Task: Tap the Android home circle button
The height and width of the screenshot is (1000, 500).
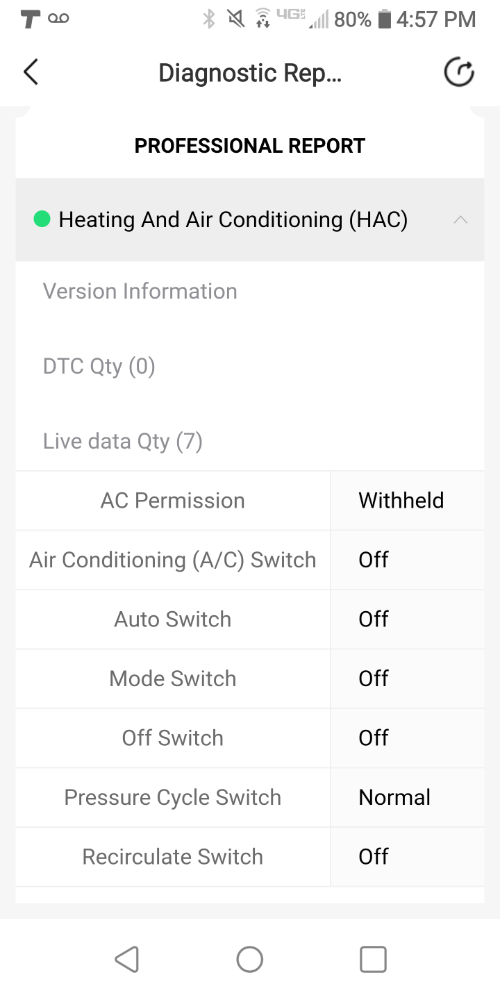Action: 249,959
